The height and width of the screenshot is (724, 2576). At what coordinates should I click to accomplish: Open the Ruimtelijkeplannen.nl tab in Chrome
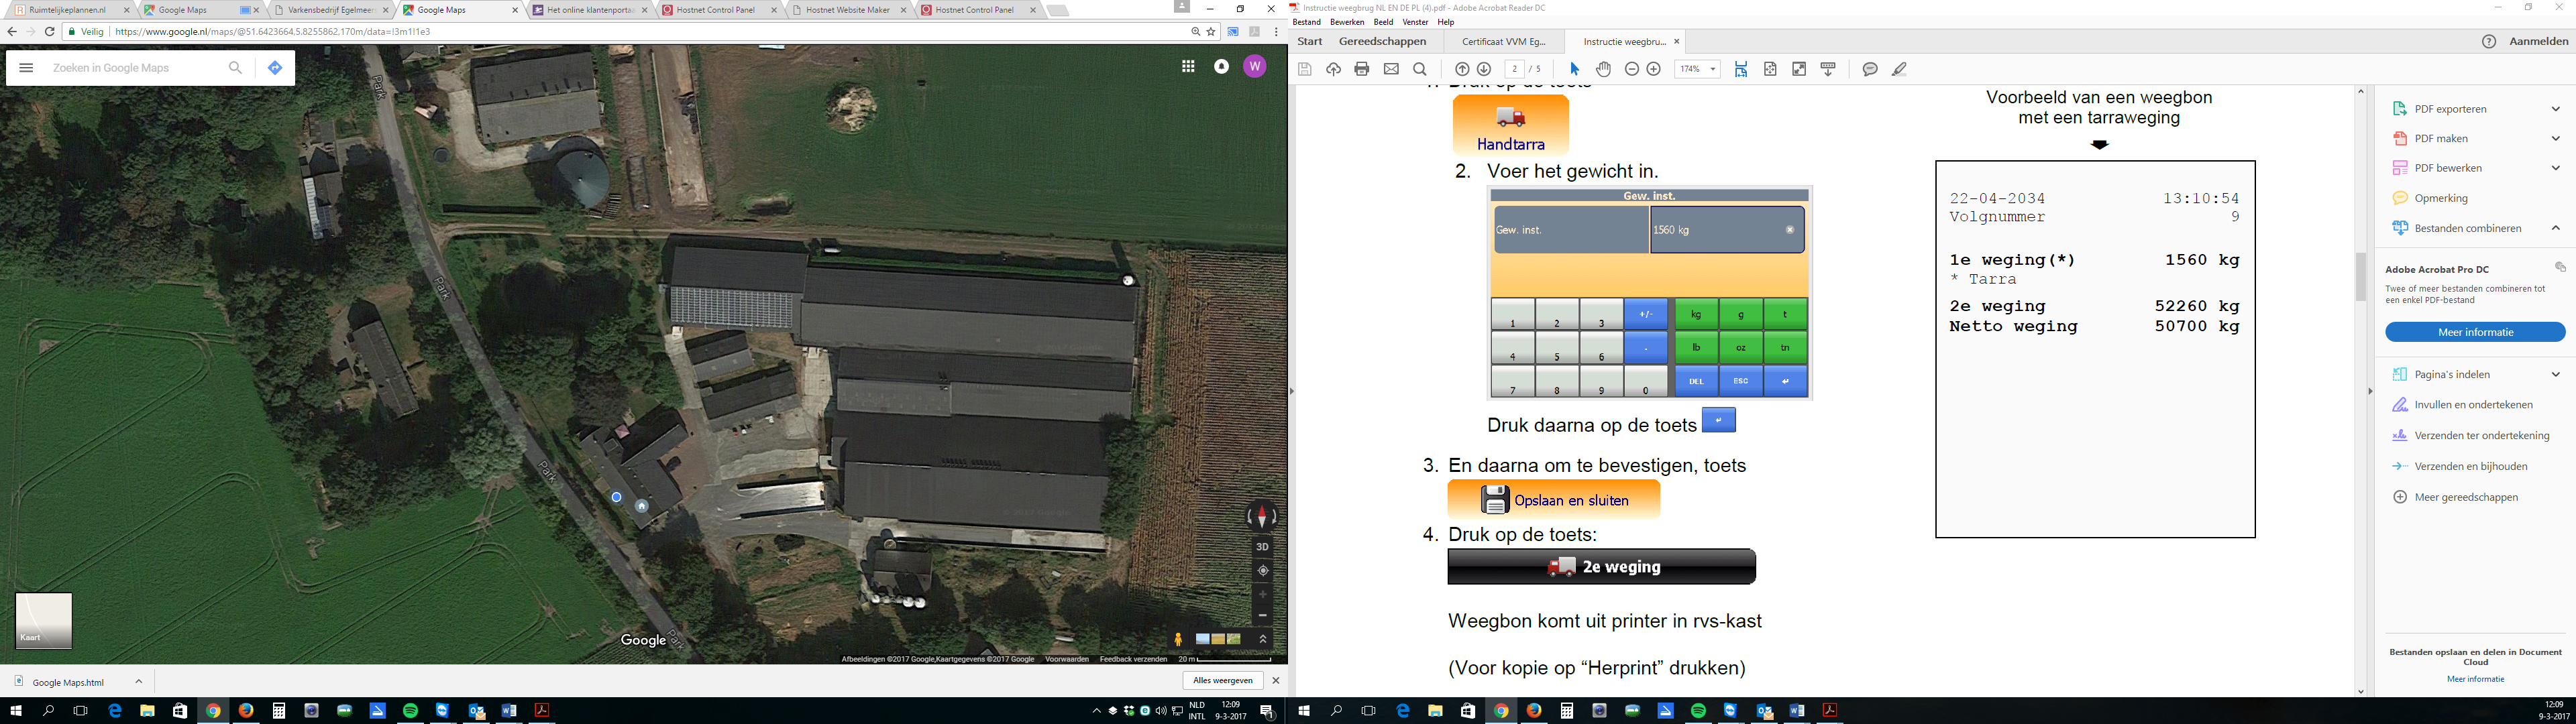click(x=72, y=10)
